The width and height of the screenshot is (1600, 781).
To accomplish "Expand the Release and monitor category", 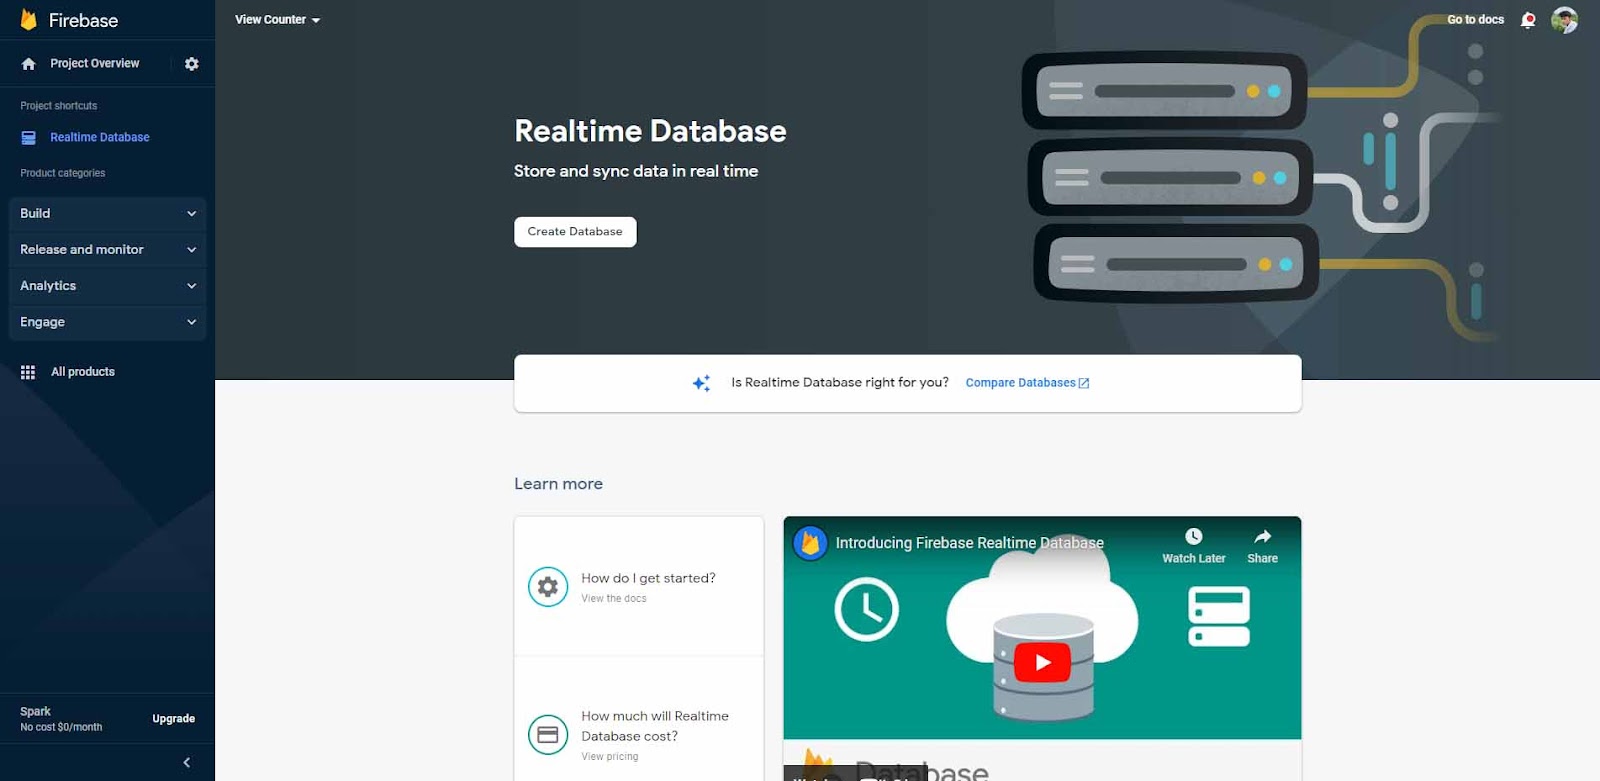I will pos(108,250).
